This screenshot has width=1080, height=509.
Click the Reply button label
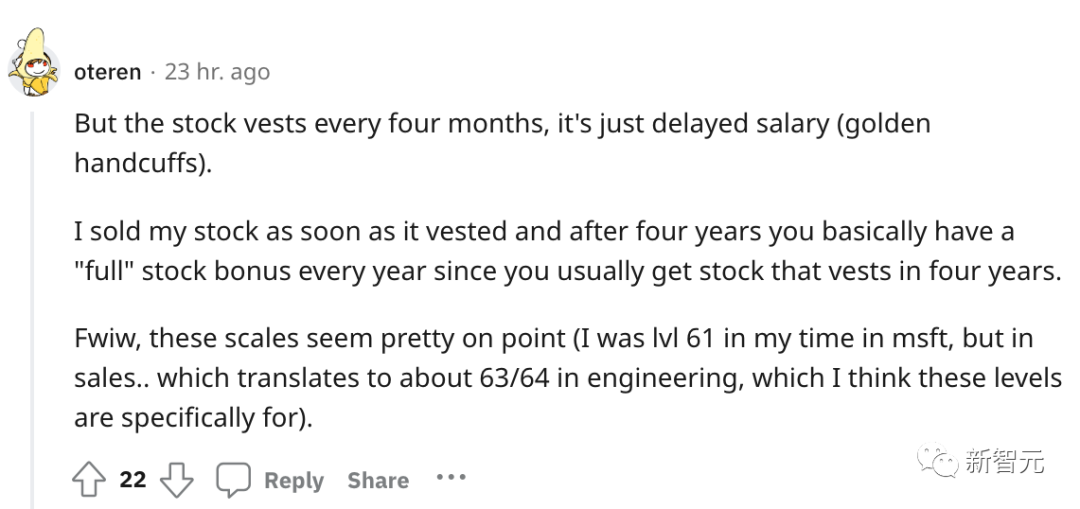coord(294,480)
